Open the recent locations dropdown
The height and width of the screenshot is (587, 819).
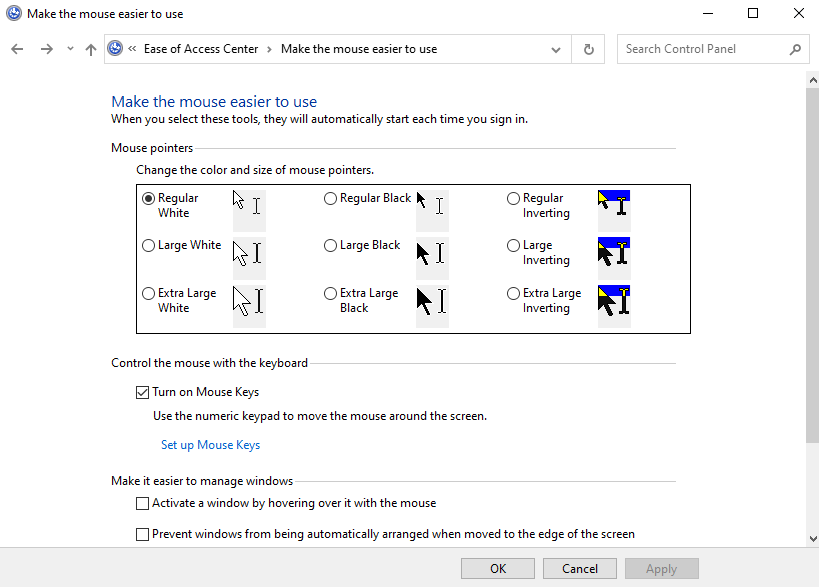pyautogui.click(x=70, y=49)
